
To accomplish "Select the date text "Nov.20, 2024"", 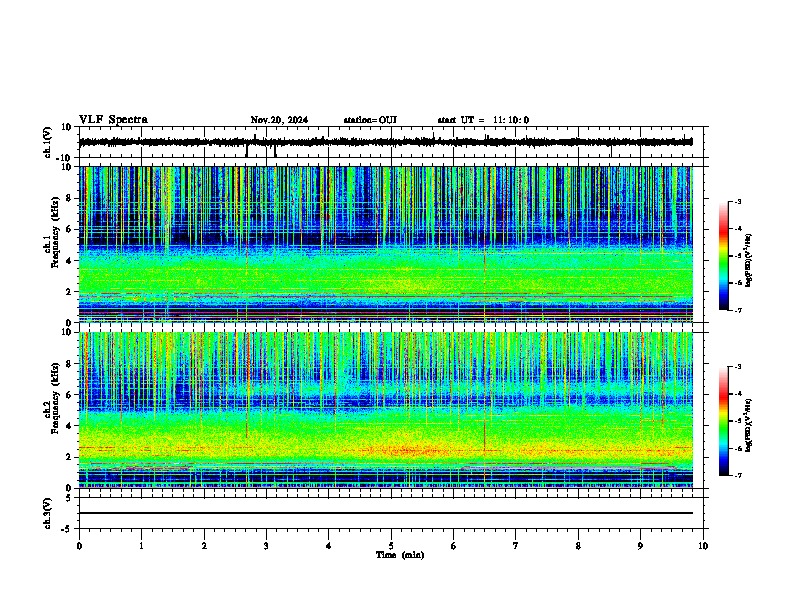I will (279, 120).
